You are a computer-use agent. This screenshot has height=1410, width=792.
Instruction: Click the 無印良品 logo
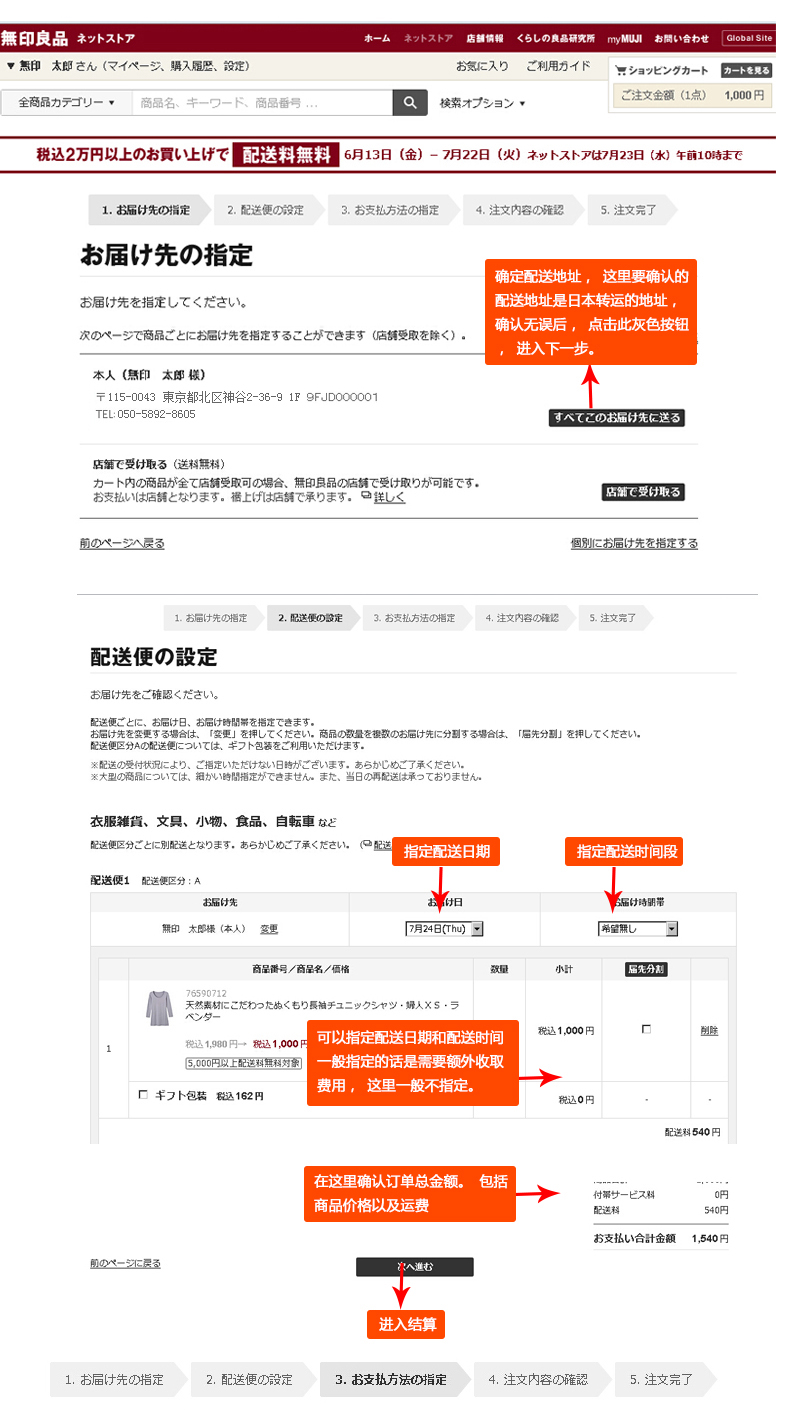(34, 39)
